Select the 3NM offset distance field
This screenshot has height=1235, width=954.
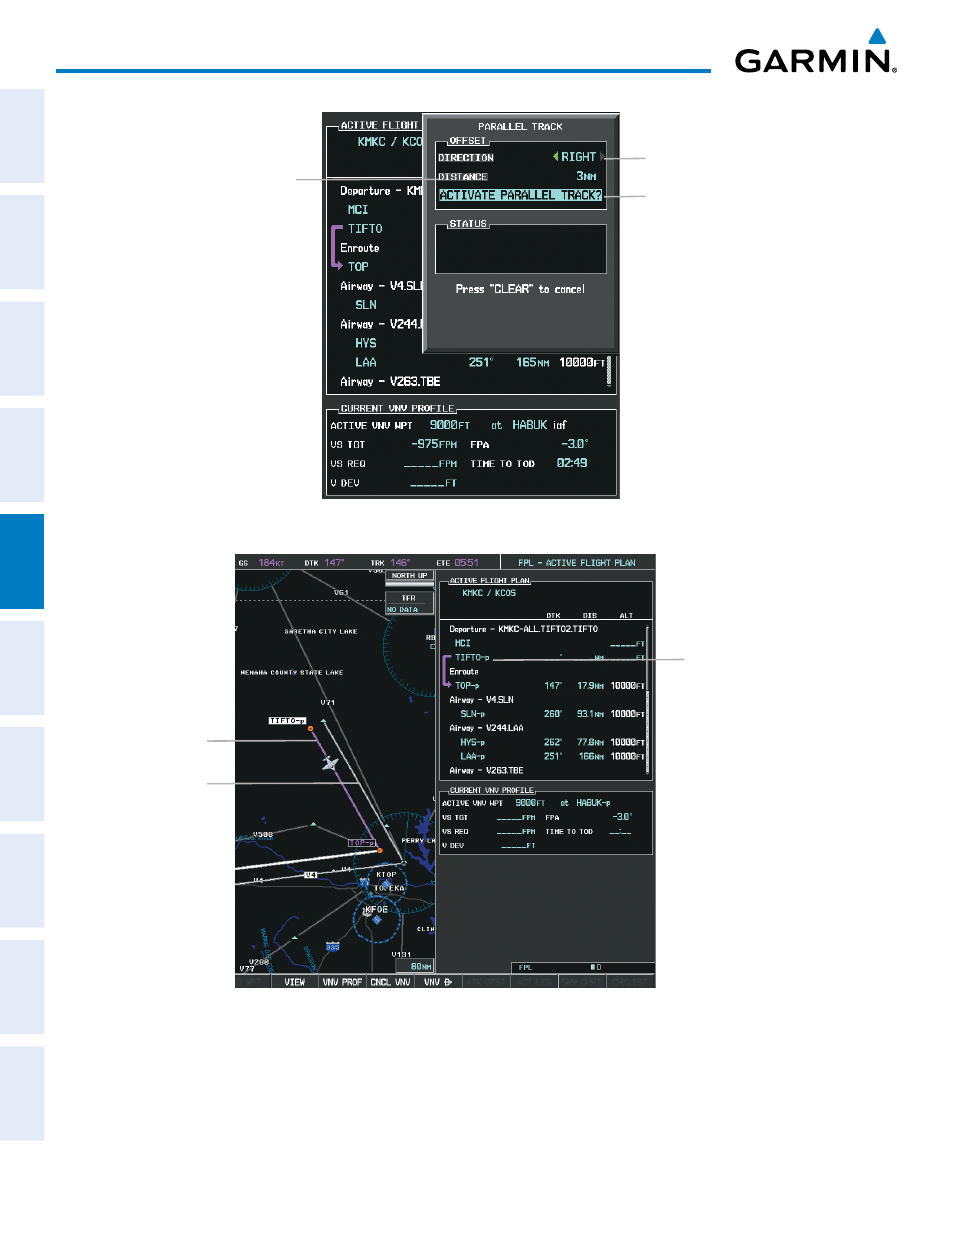tap(586, 176)
